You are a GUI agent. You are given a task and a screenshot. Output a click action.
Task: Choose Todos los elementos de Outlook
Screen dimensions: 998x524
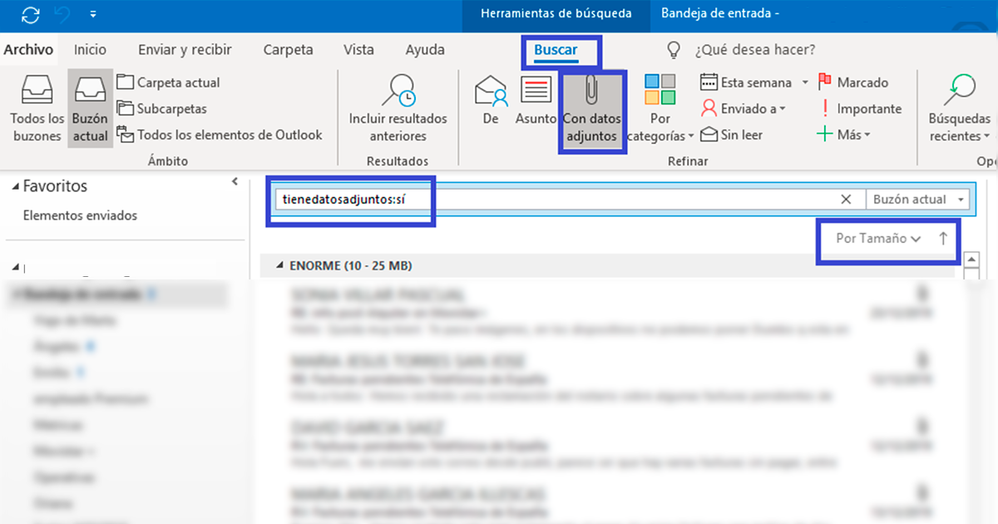pos(220,134)
